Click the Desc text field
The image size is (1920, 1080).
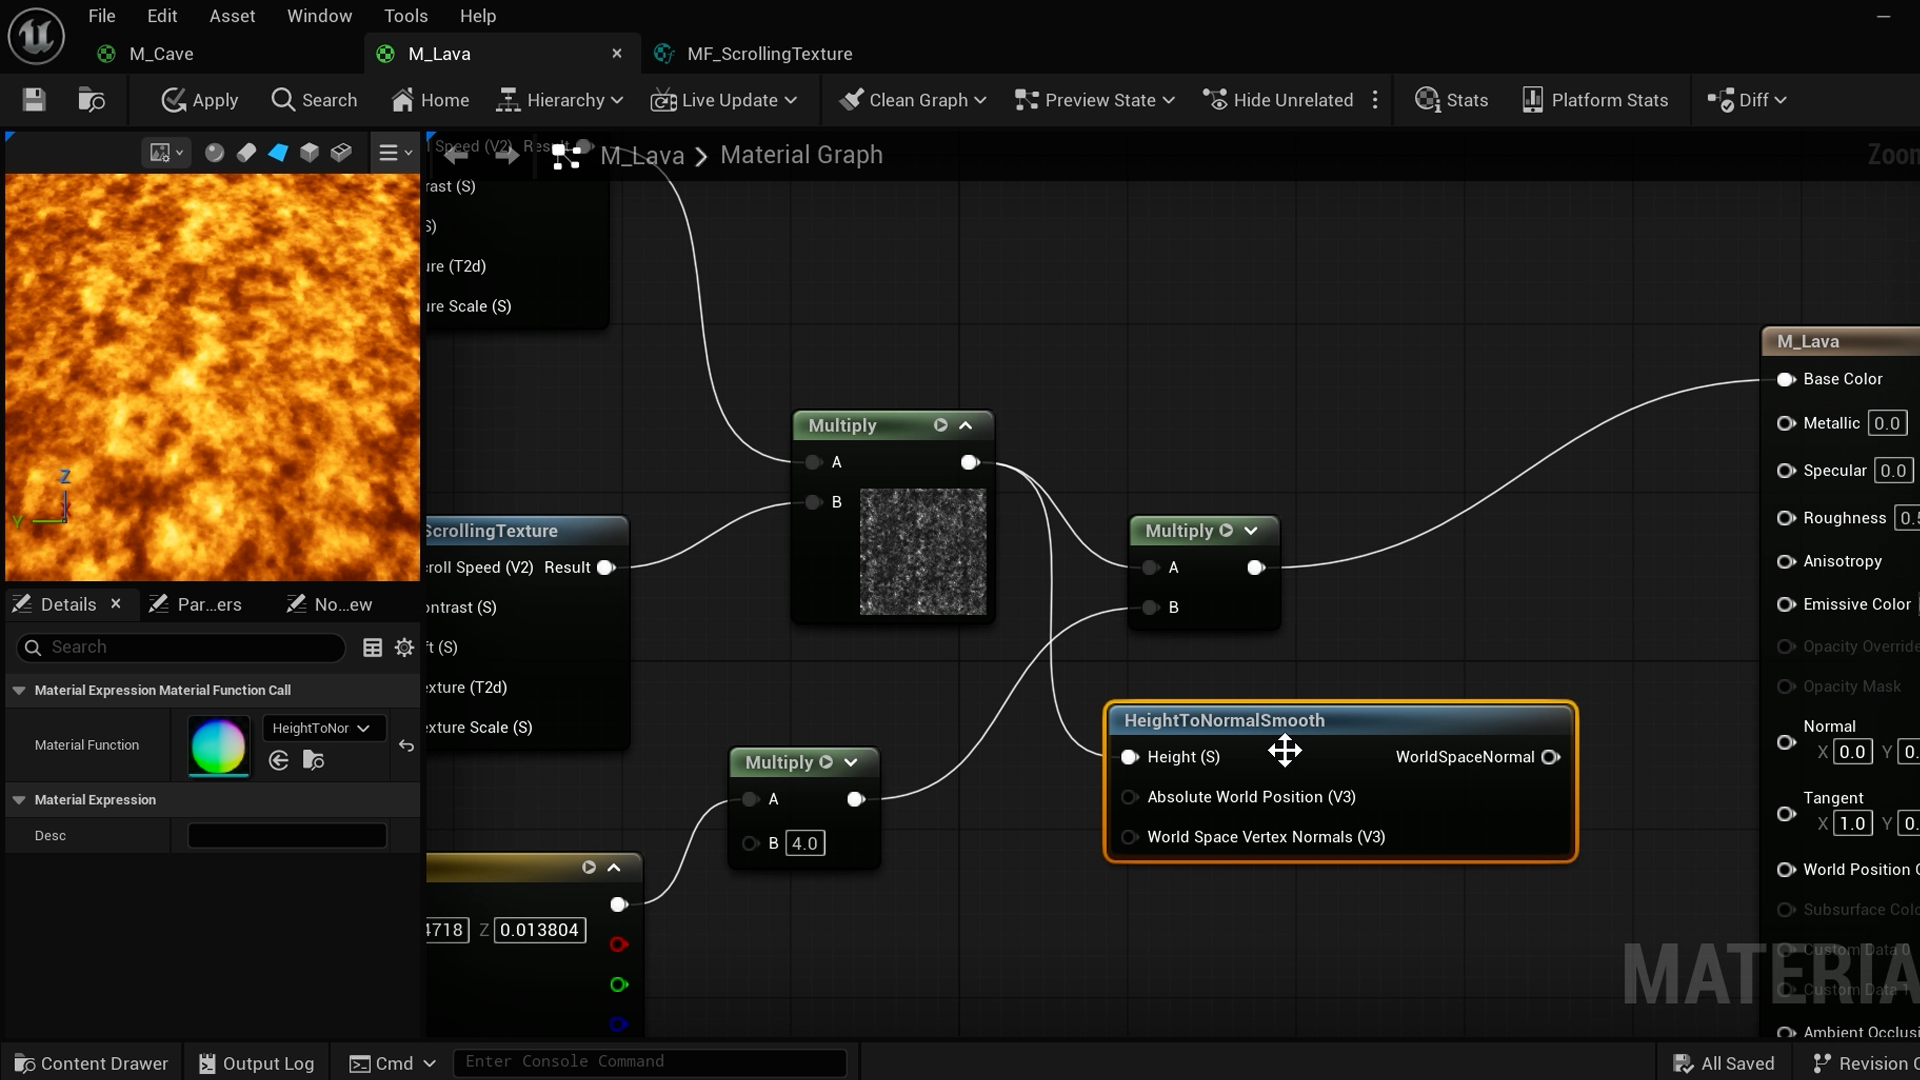[x=287, y=836]
